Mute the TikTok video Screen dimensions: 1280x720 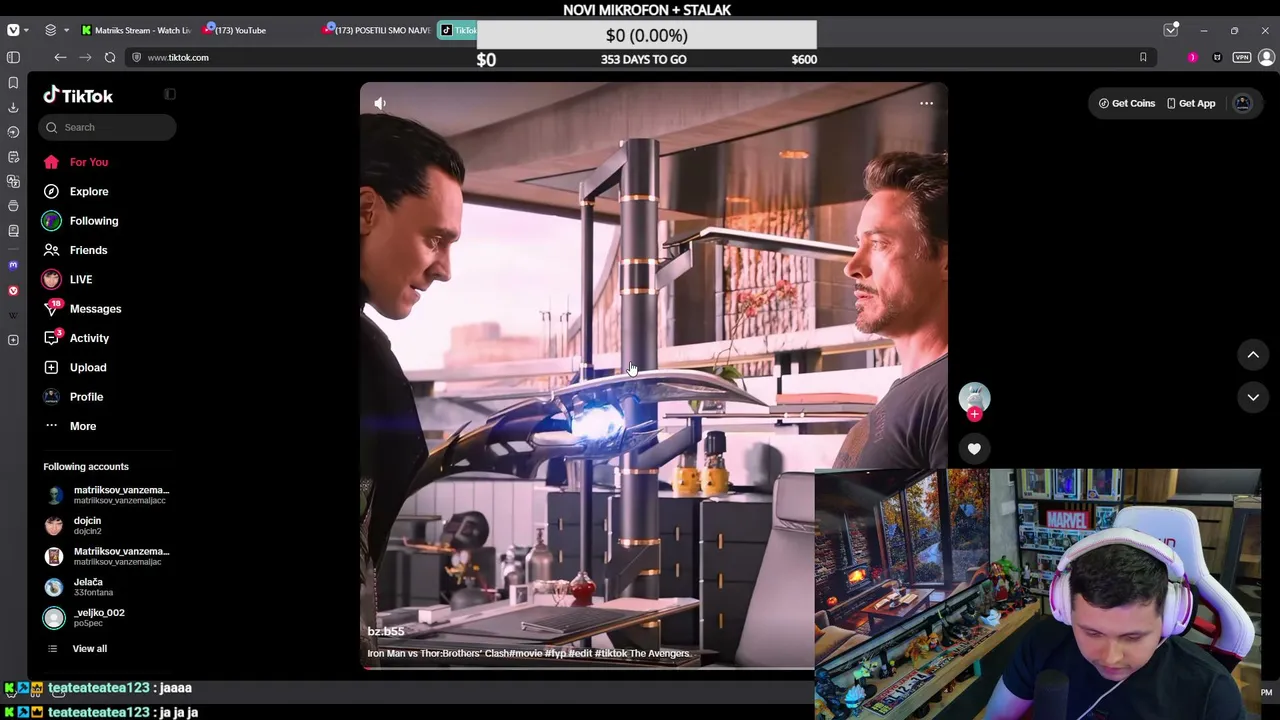tap(380, 103)
